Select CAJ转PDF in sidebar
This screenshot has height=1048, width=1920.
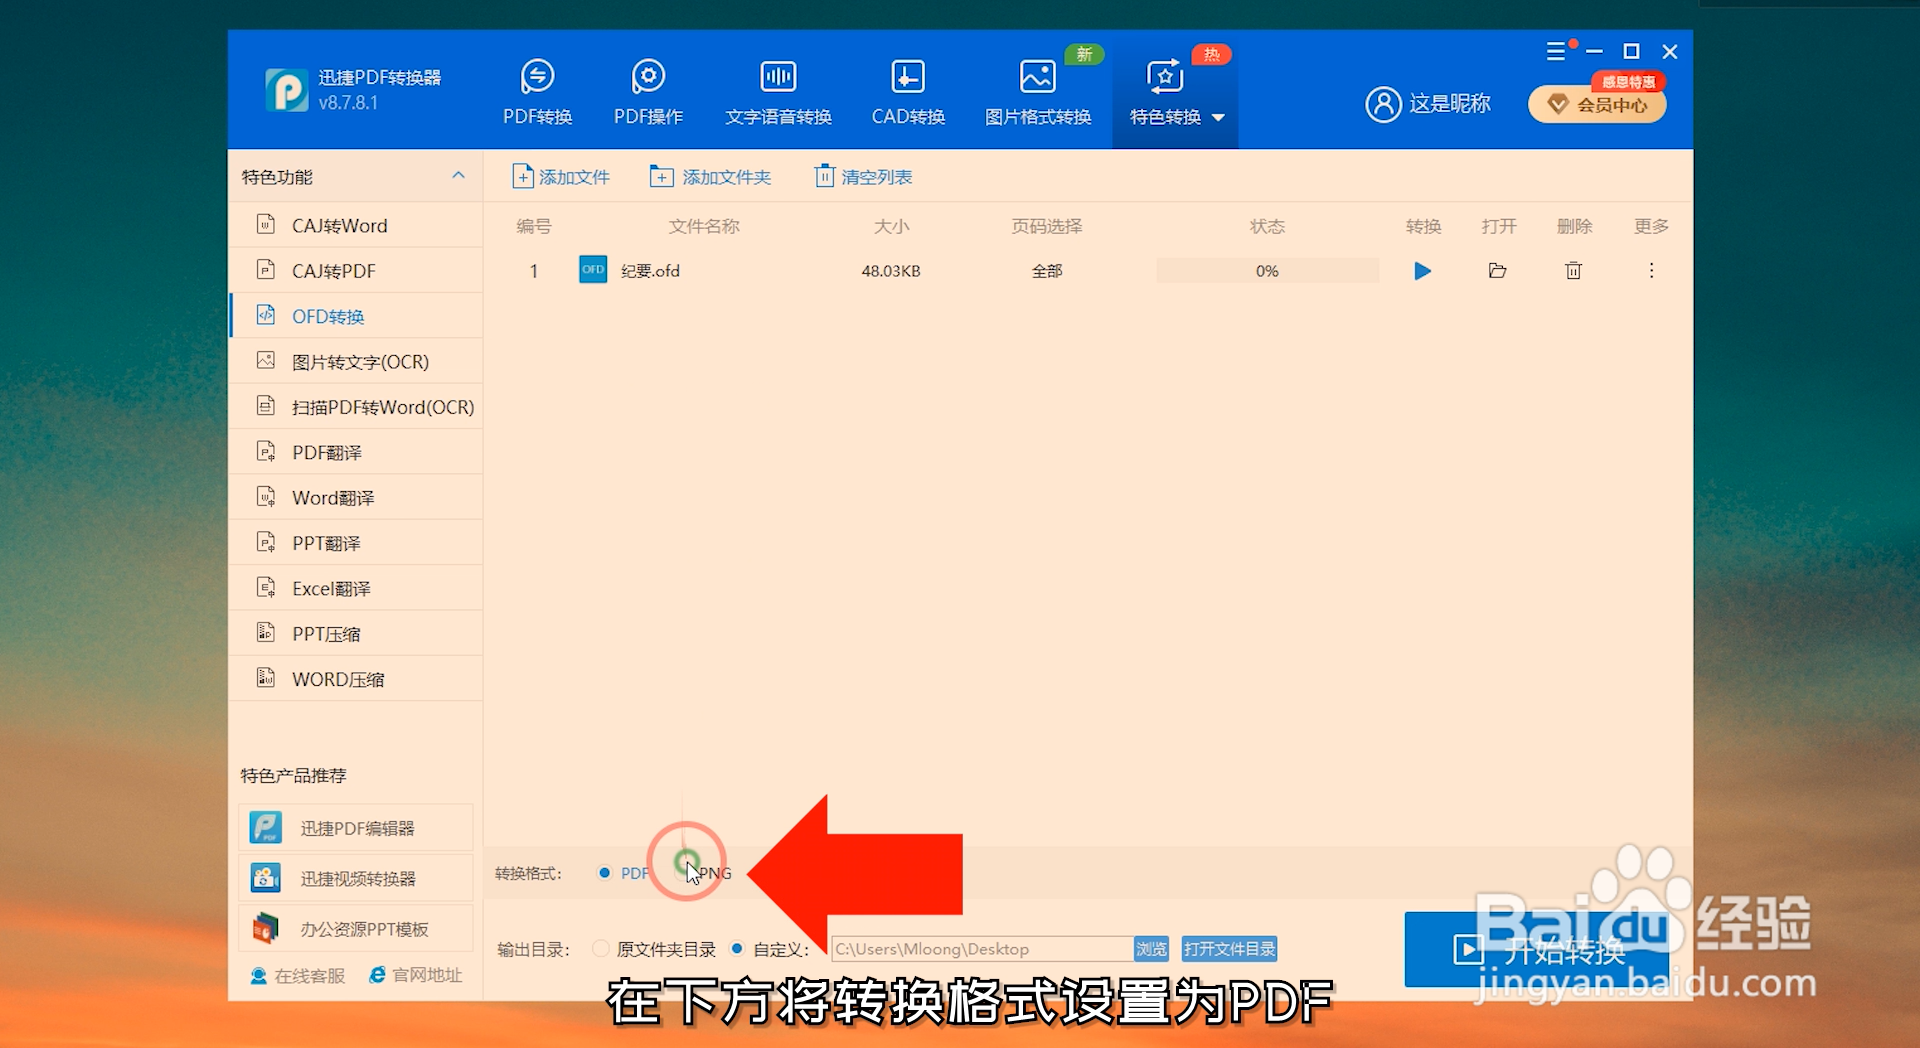pos(356,270)
